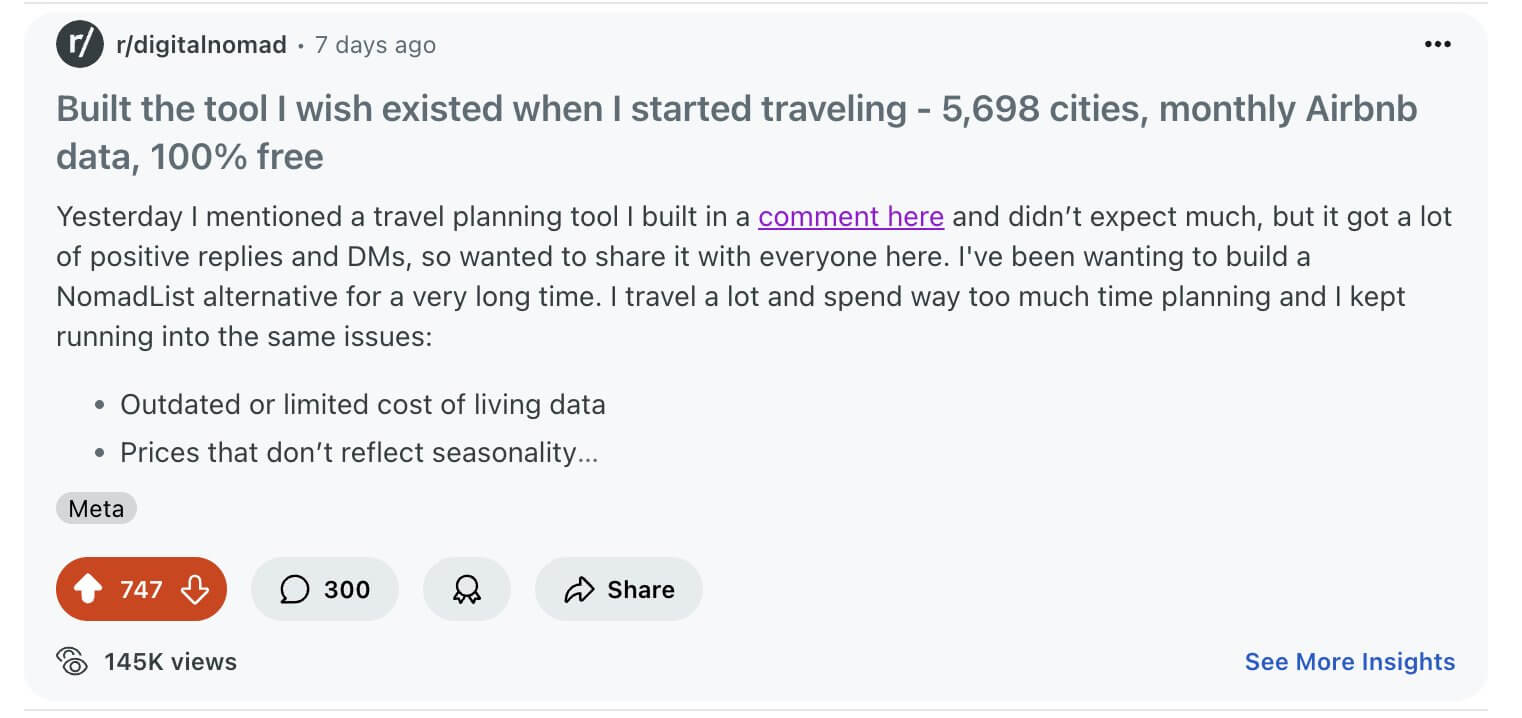
Task: Click the 300 comments count
Action: pos(347,590)
